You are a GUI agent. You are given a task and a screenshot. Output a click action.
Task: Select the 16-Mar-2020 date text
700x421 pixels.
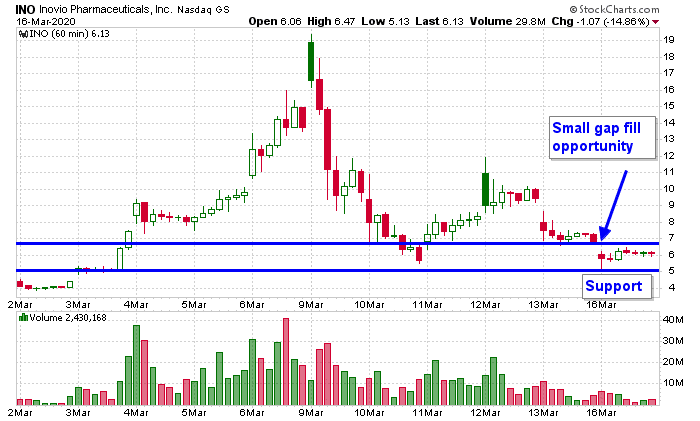pyautogui.click(x=46, y=21)
